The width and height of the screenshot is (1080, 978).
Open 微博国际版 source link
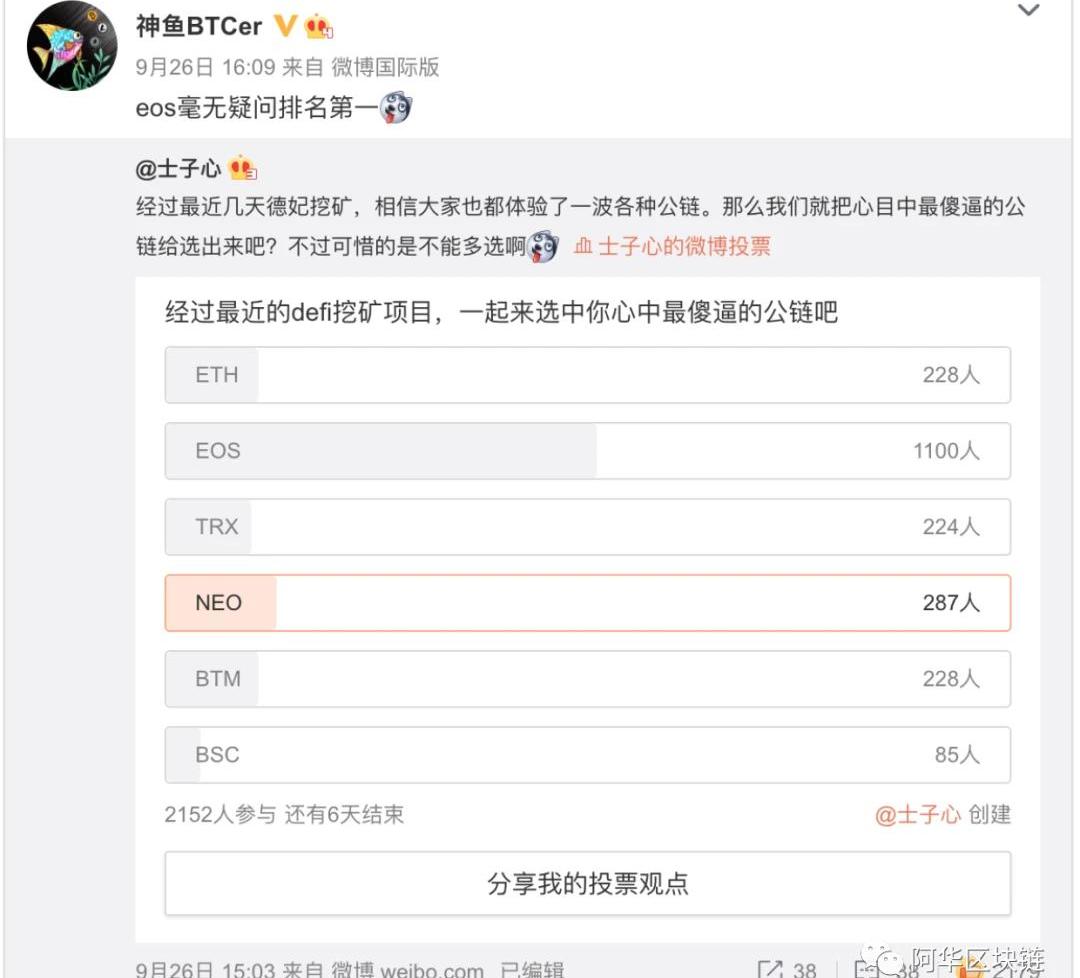[385, 67]
